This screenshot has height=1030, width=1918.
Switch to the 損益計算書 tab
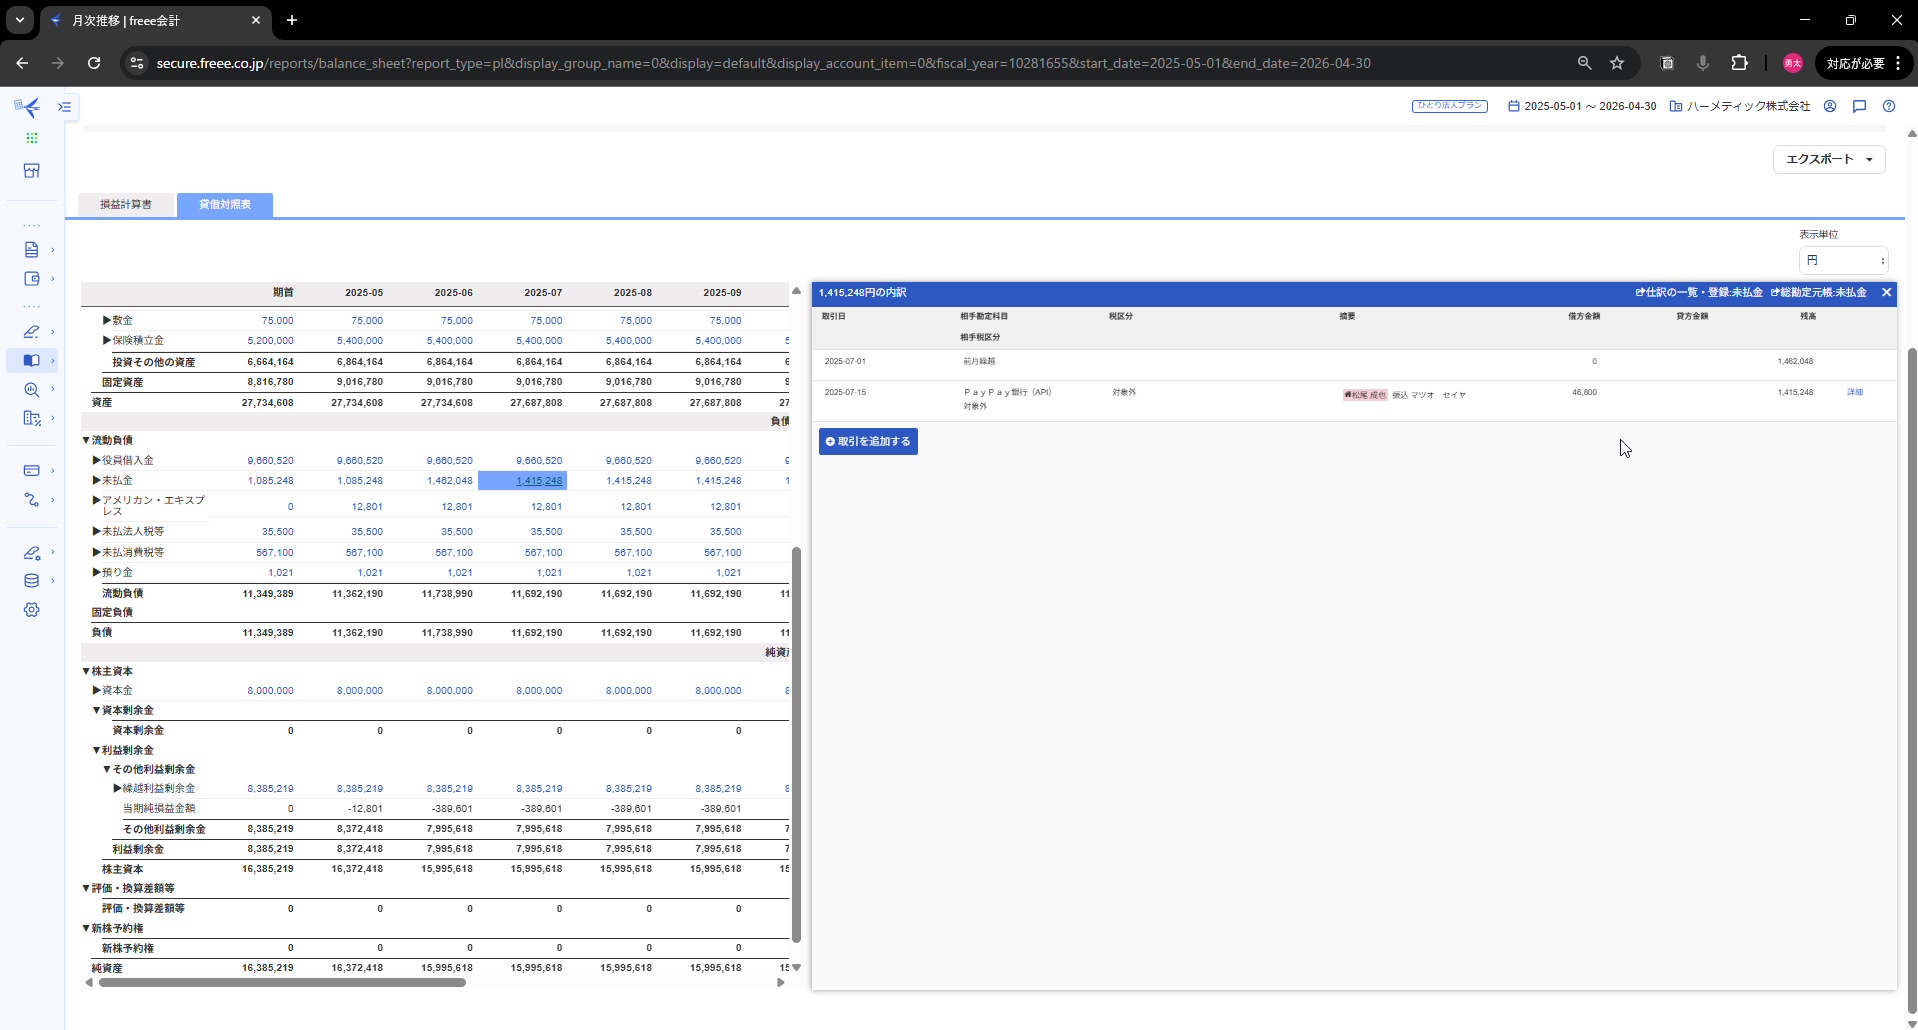tap(126, 204)
